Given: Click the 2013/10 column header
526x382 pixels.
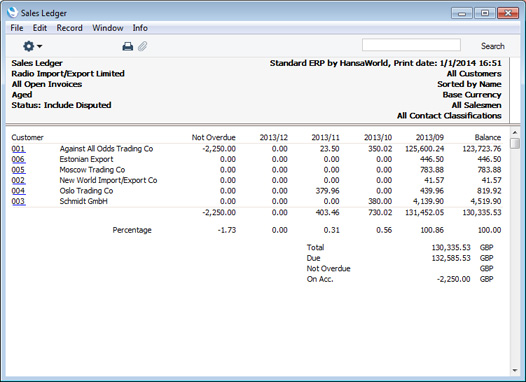Looking at the screenshot, I should coord(378,138).
